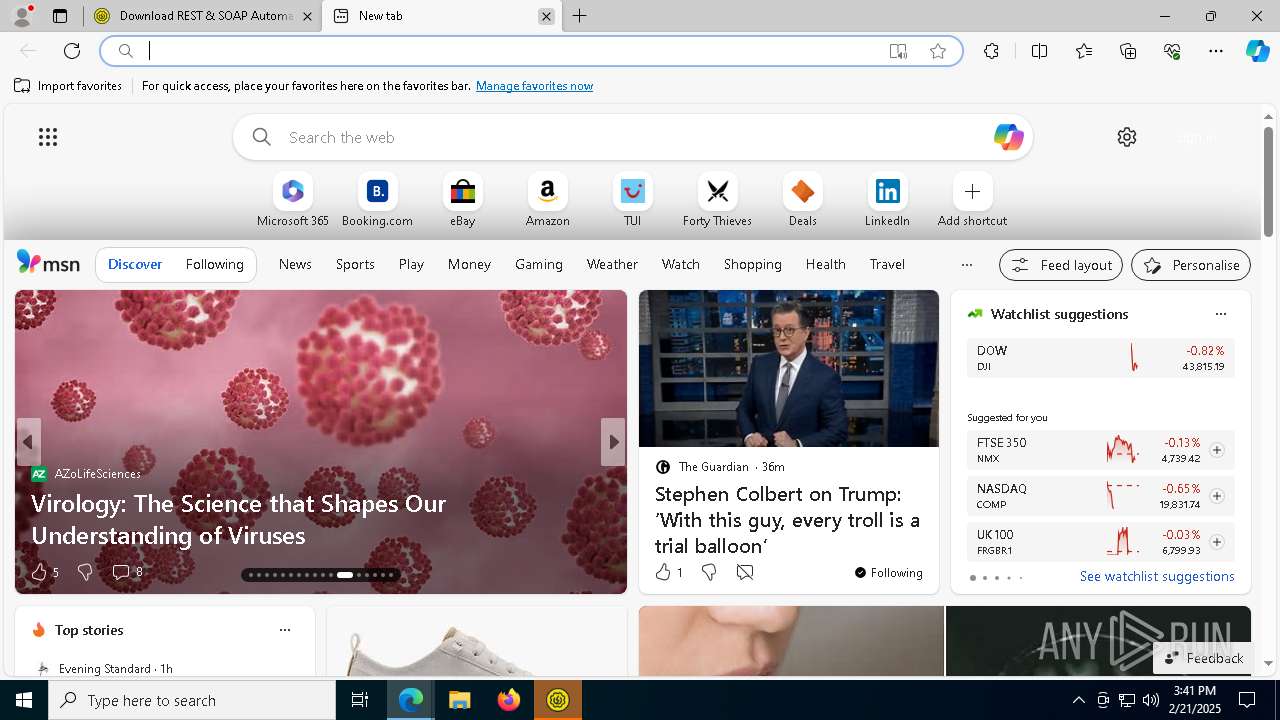Screen dimensions: 1280x720
Task: Select the Following tab
Action: [x=214, y=264]
